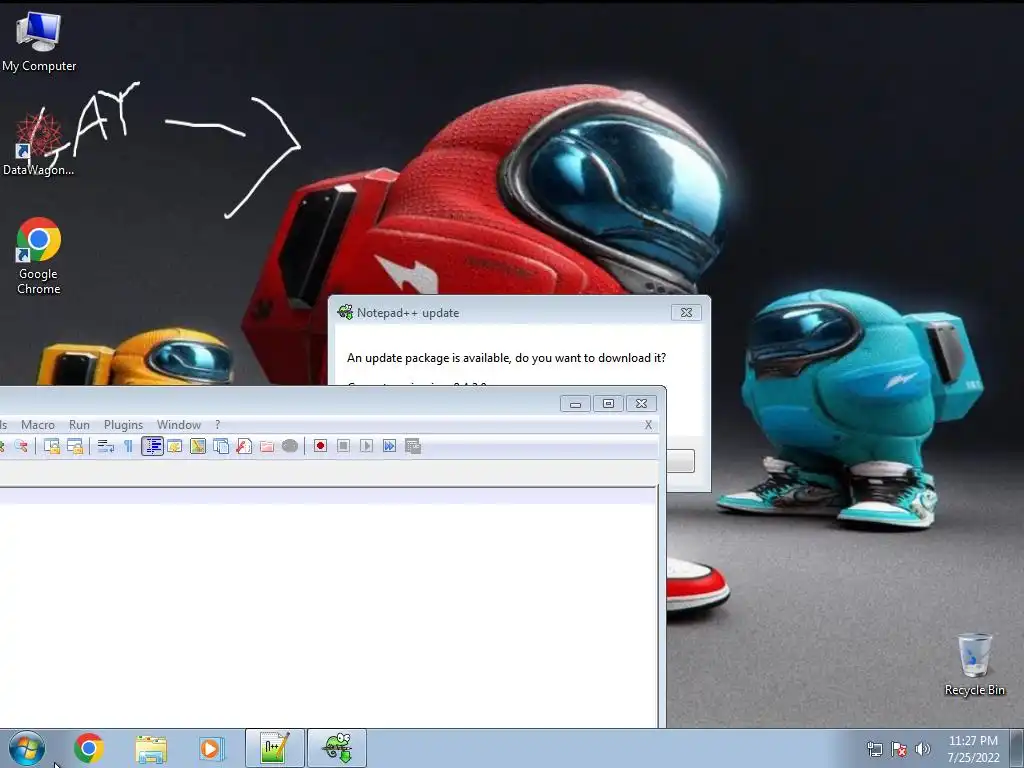1024x768 pixels.
Task: Select the DataWagon desktop shortcut
Action: (x=39, y=145)
